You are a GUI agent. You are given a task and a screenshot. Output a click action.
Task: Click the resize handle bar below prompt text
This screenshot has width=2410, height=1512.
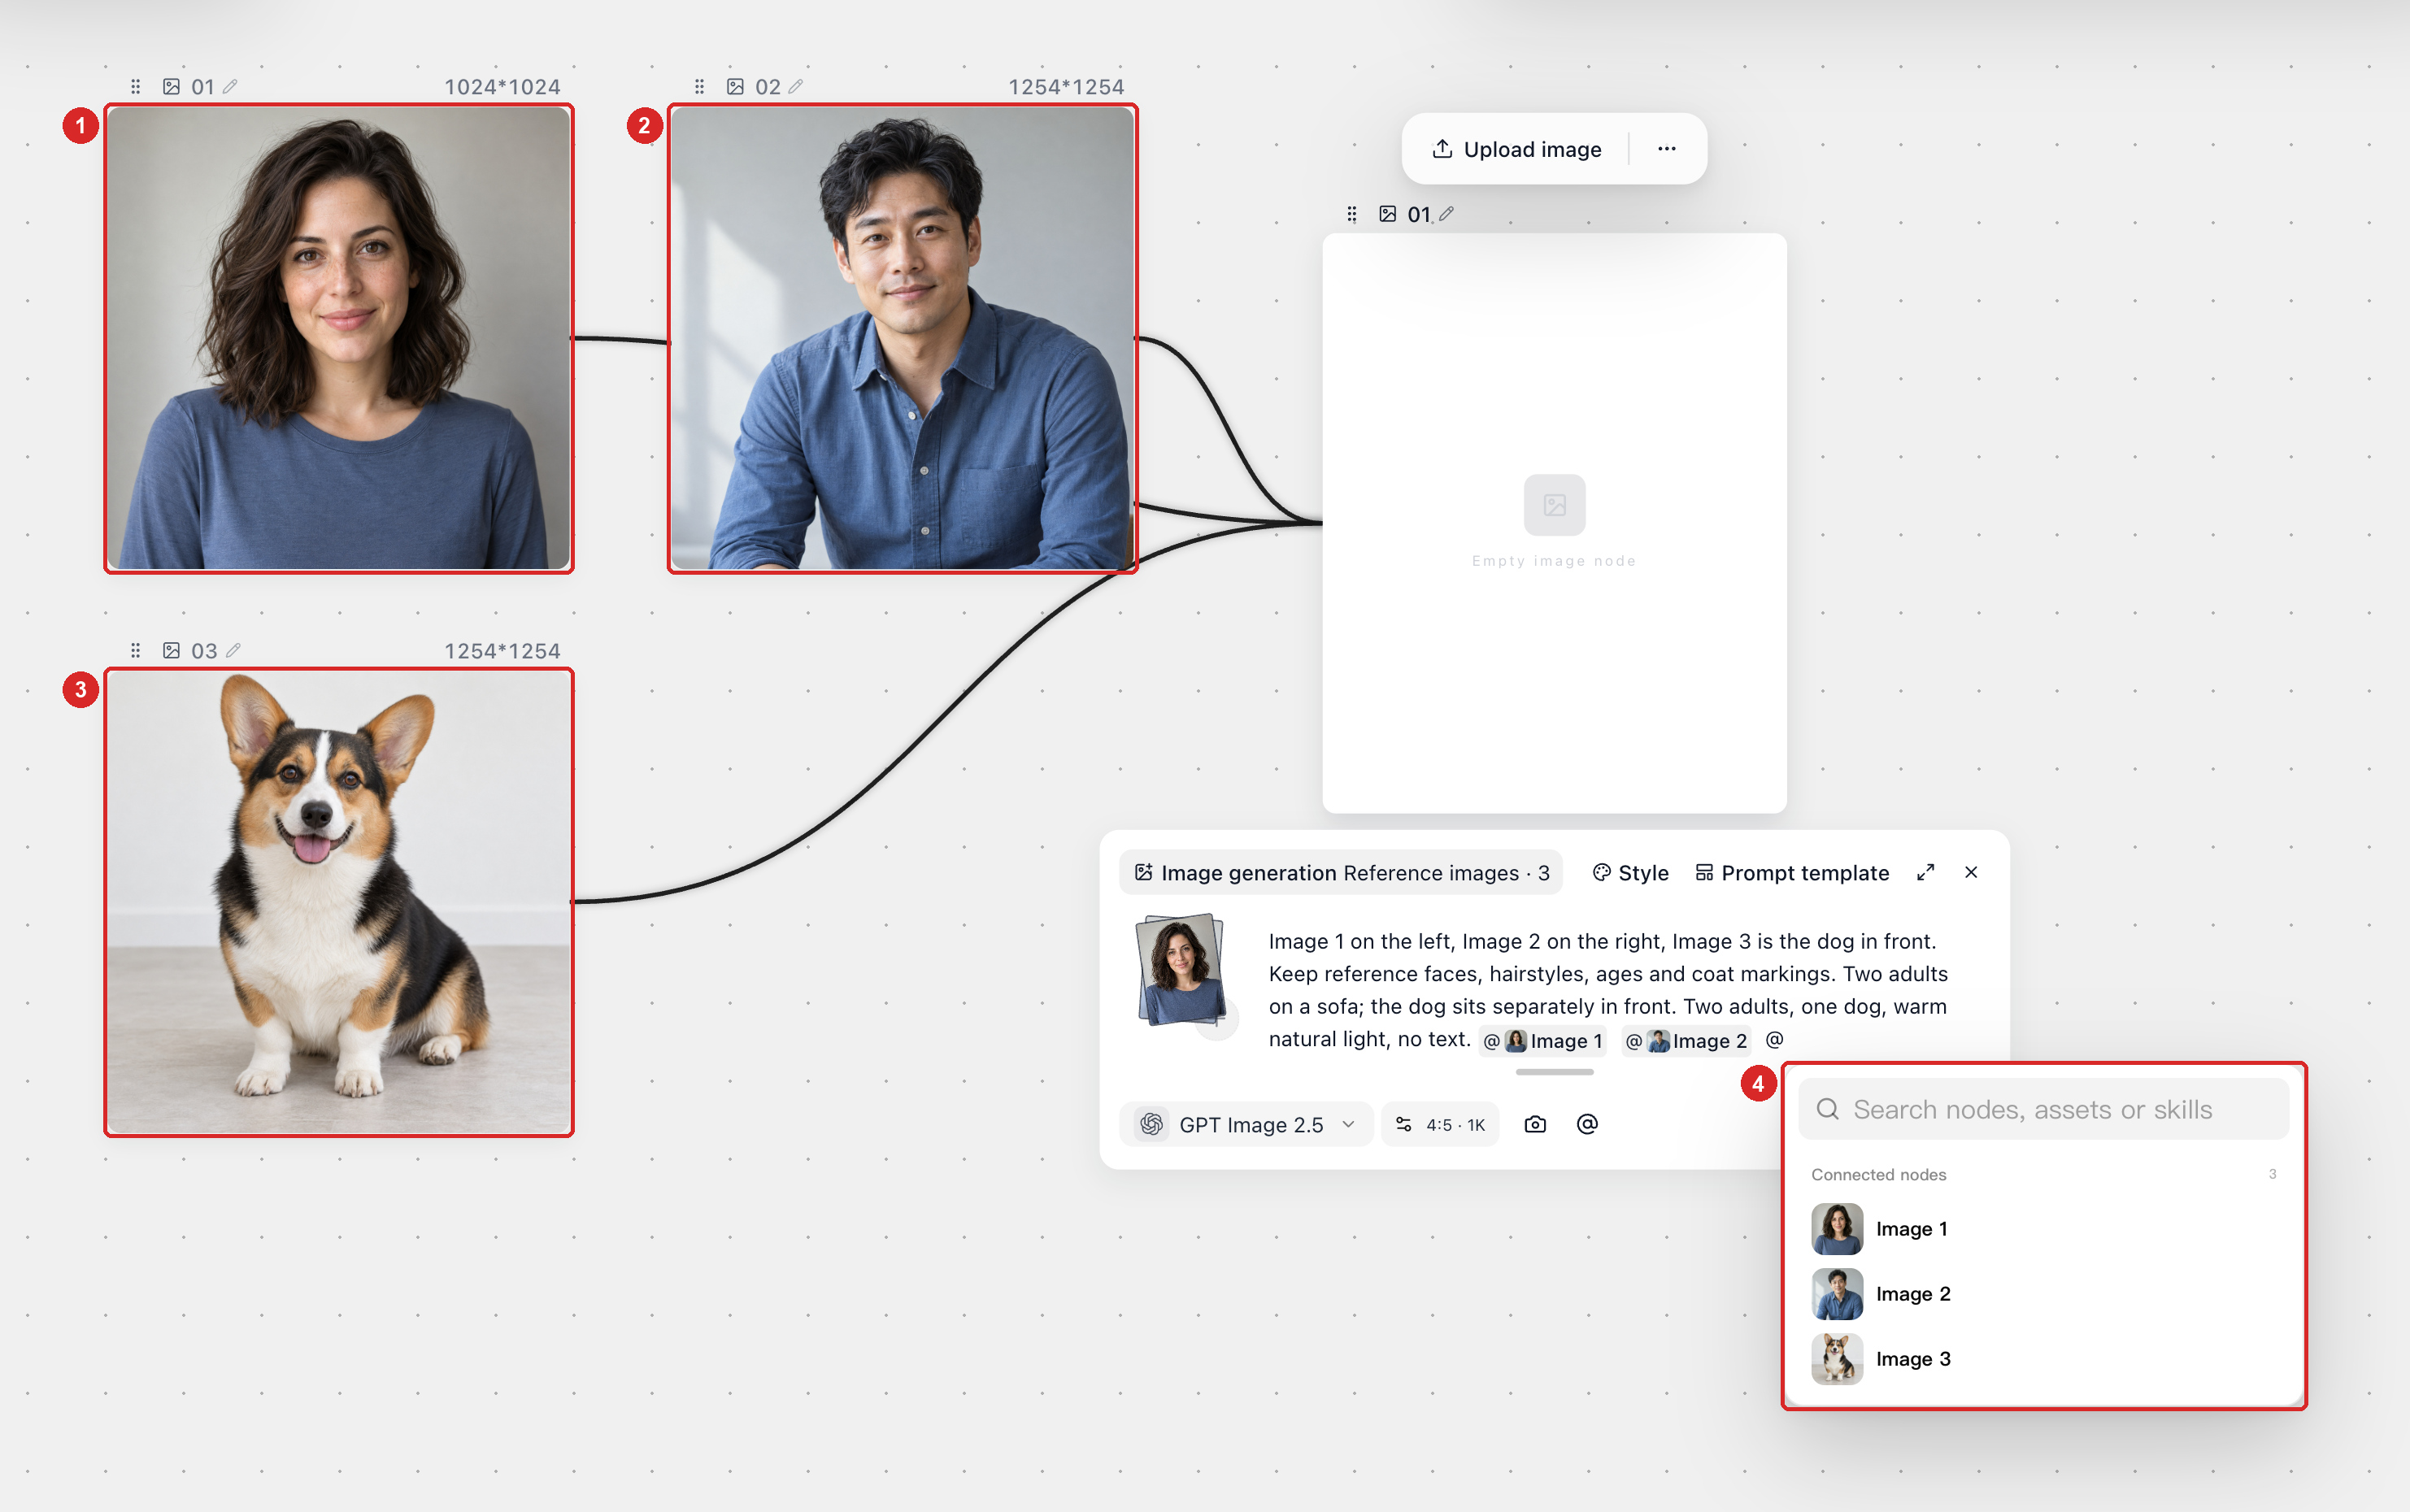tap(1554, 1072)
